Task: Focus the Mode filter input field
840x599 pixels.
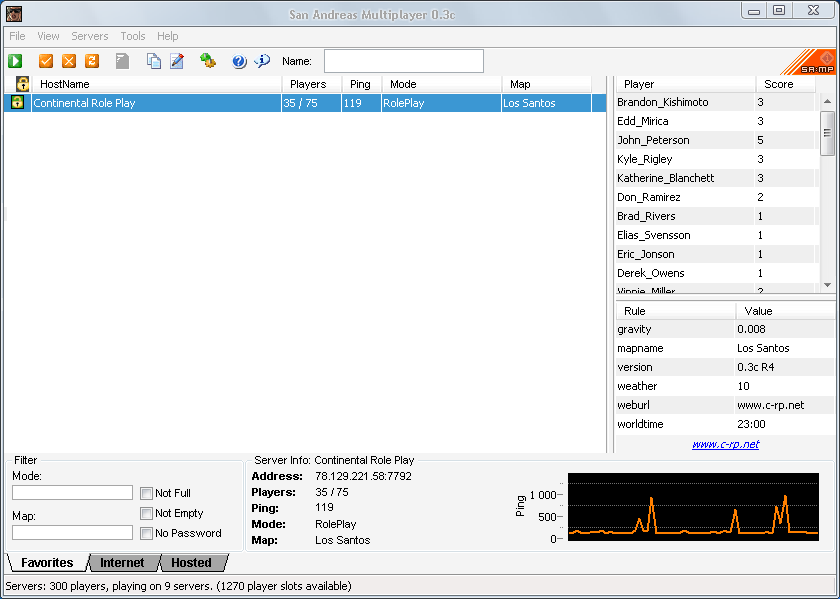Action: (72, 492)
